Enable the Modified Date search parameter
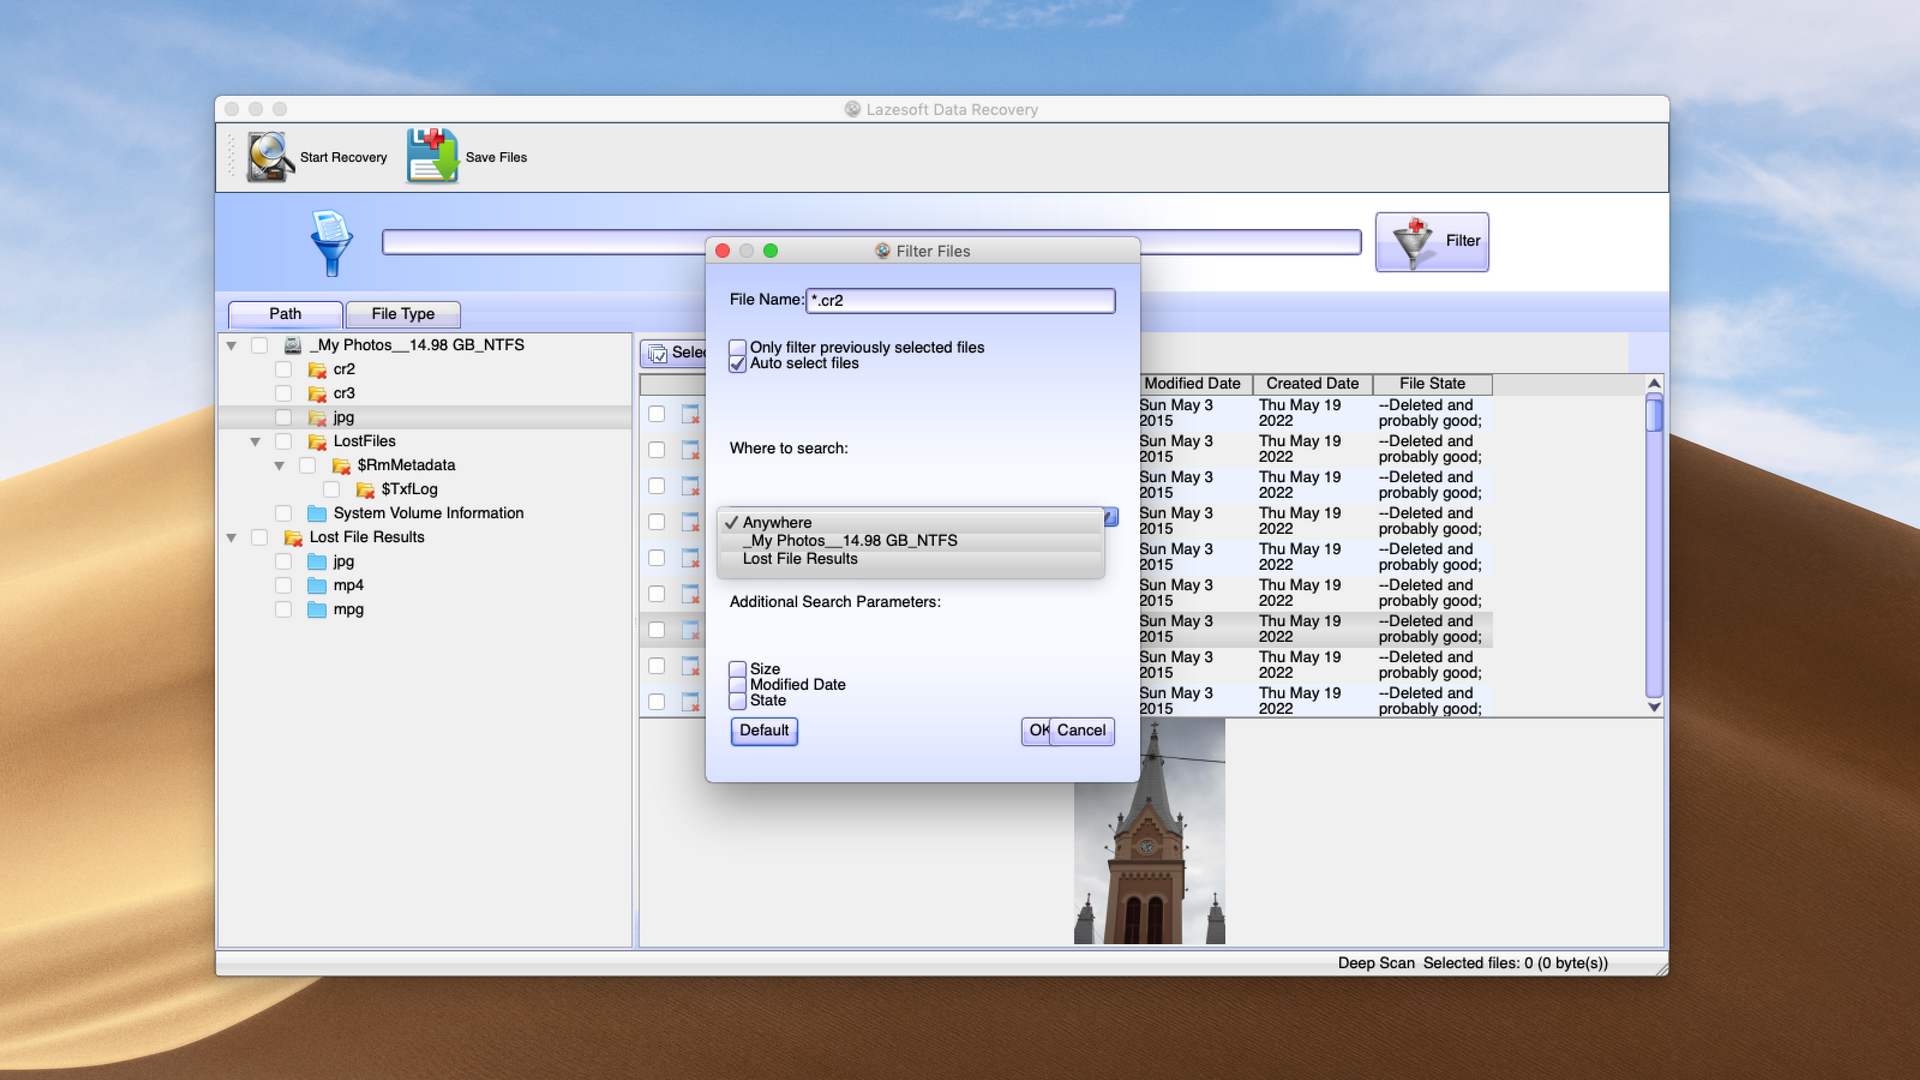This screenshot has height=1080, width=1920. tap(737, 685)
